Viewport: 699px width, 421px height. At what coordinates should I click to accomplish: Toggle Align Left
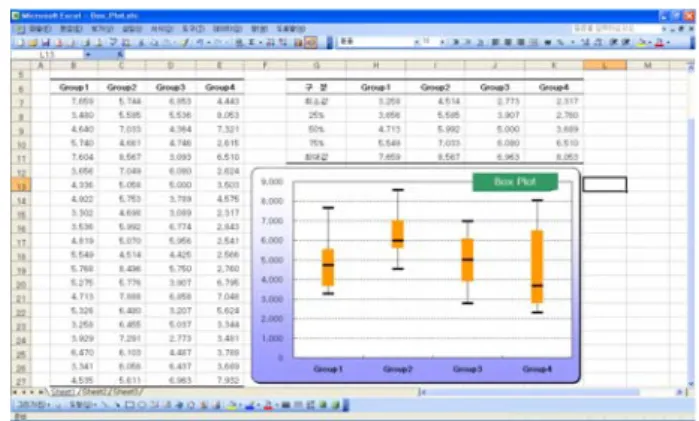[494, 42]
